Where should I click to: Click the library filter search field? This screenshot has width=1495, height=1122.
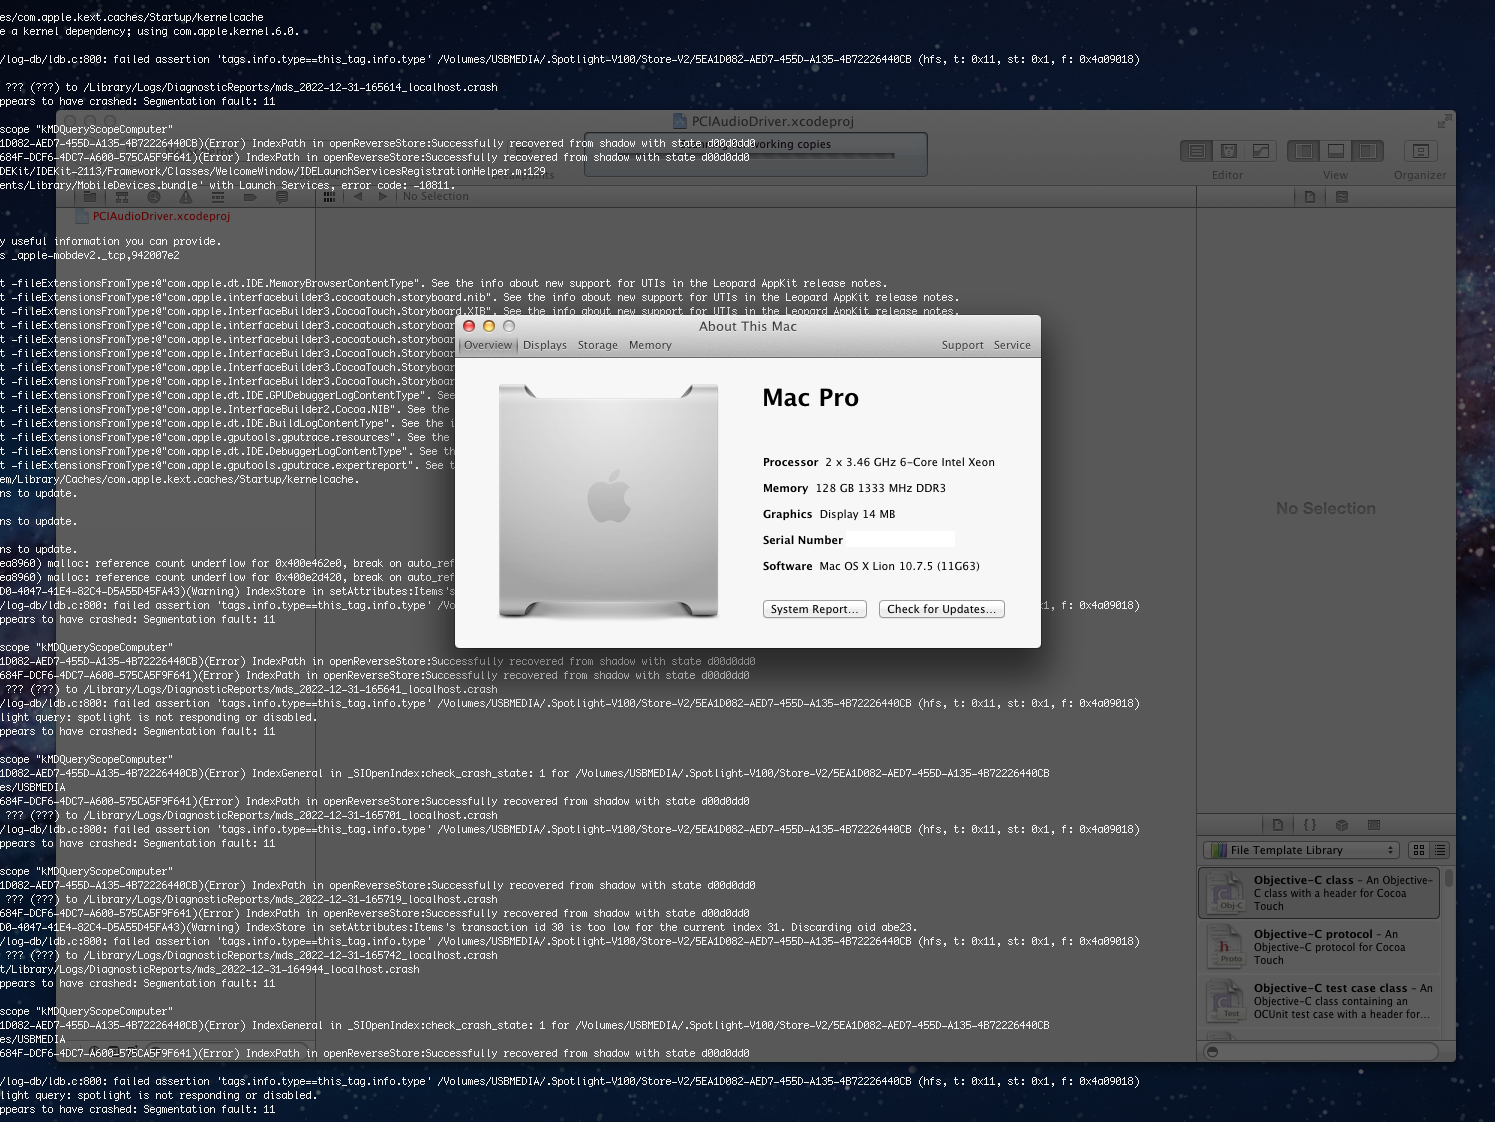pos(1320,1051)
